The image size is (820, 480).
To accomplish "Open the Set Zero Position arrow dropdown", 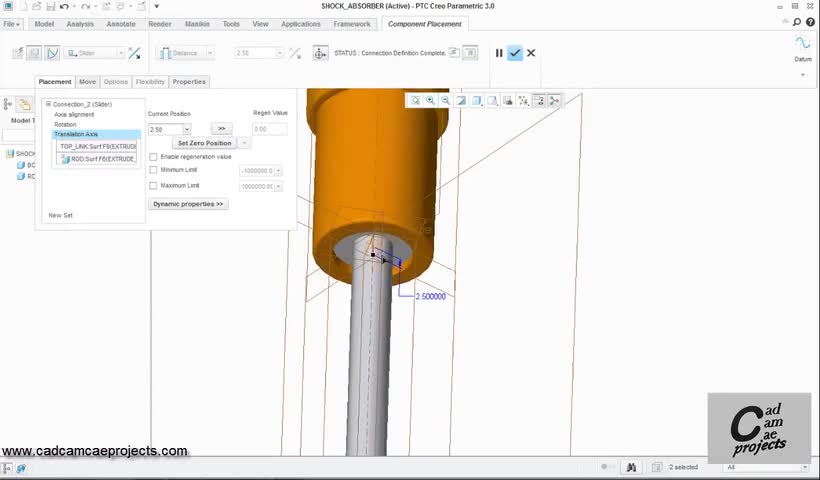I will point(244,143).
